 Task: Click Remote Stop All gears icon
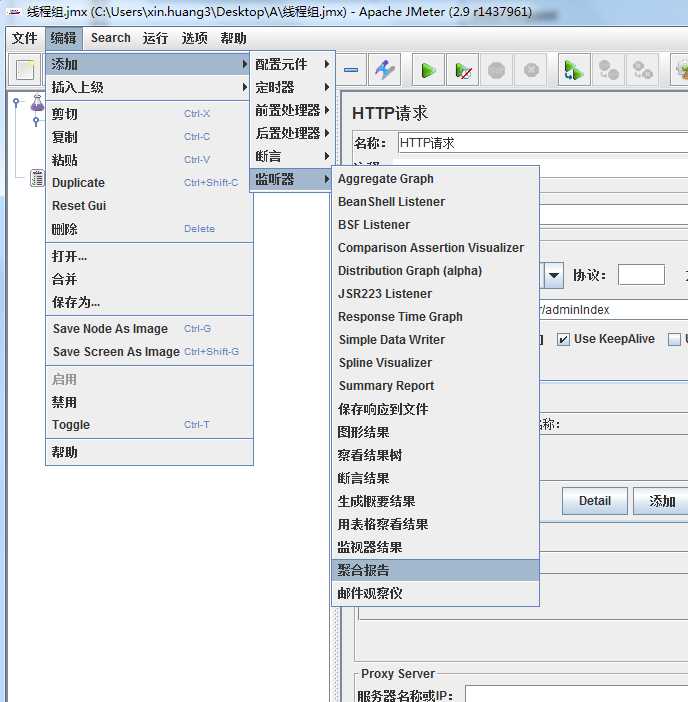point(608,70)
